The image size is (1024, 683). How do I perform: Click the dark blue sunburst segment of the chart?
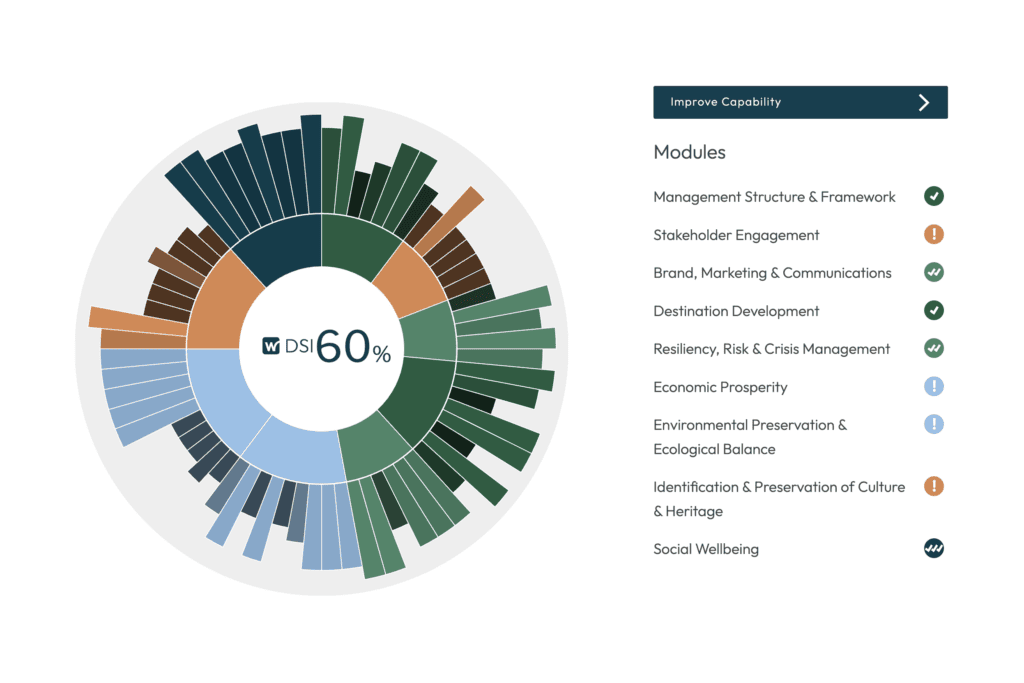click(279, 245)
